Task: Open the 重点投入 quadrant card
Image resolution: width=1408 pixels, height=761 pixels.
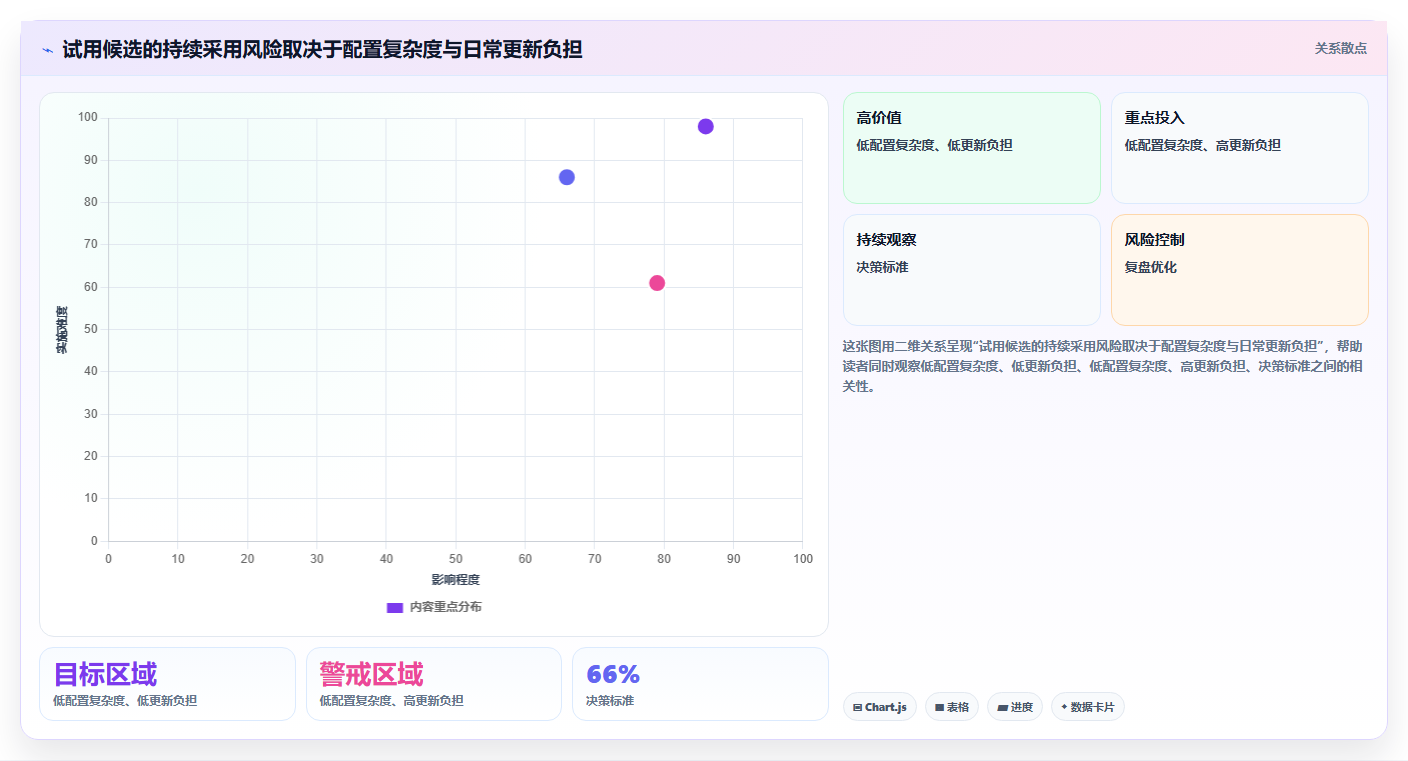Action: click(1240, 148)
